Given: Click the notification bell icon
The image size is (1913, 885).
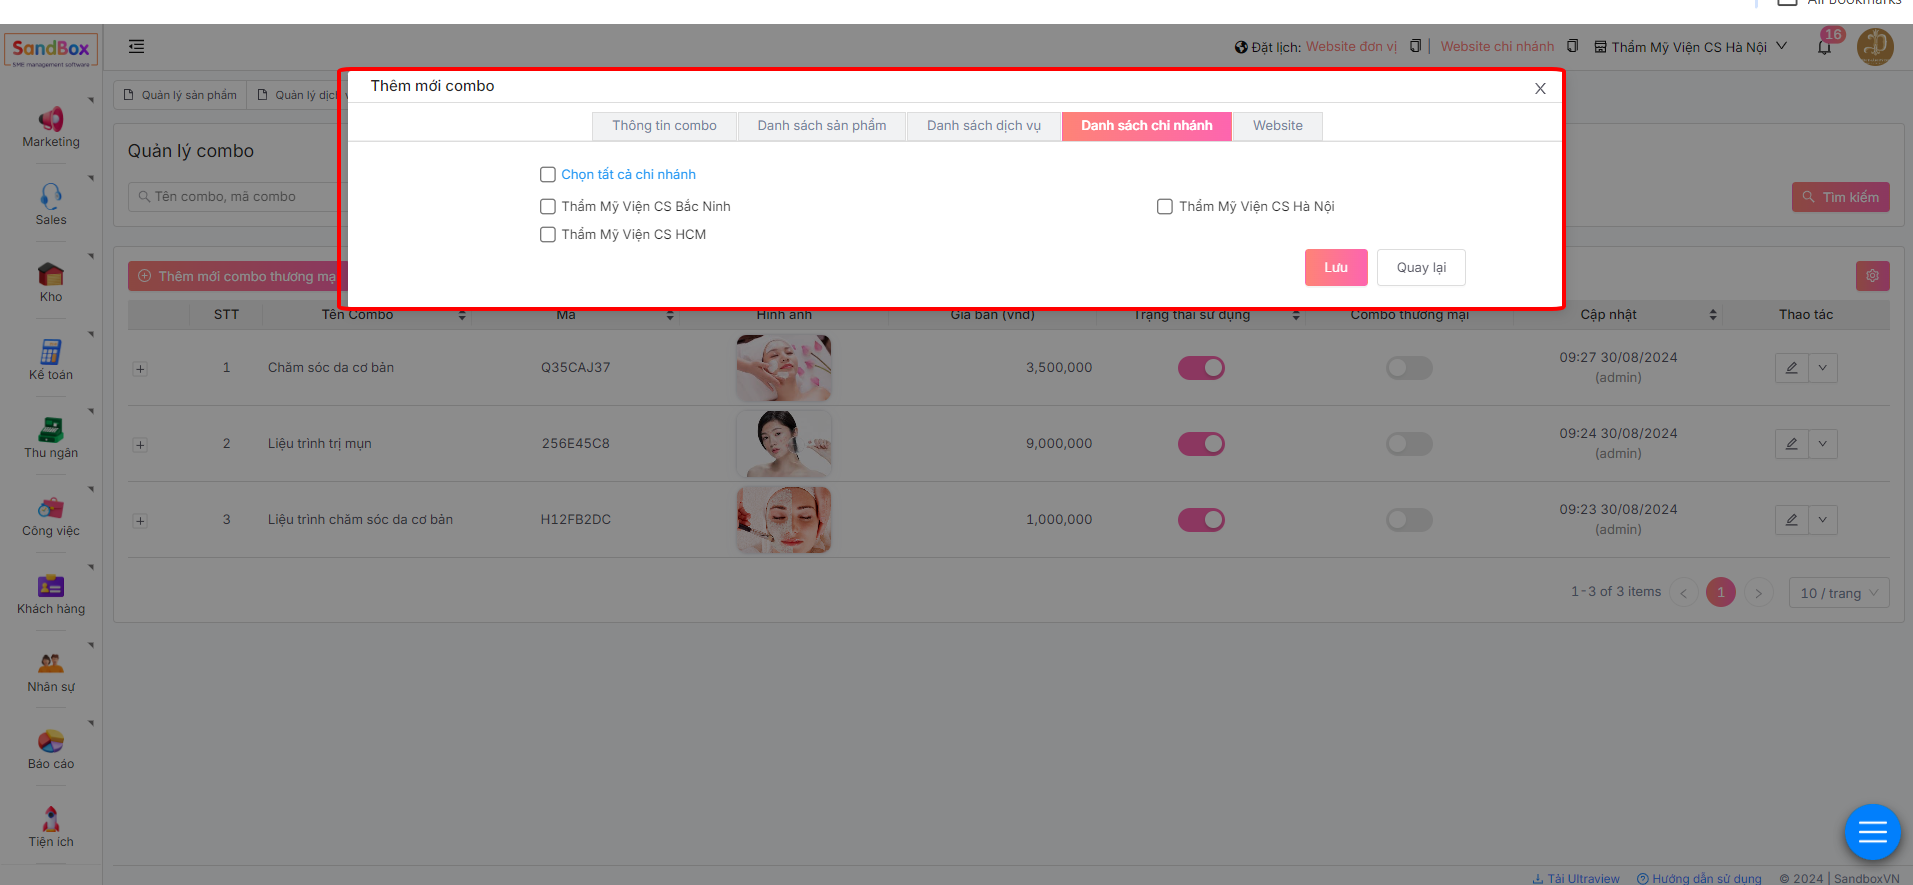Looking at the screenshot, I should (x=1824, y=47).
